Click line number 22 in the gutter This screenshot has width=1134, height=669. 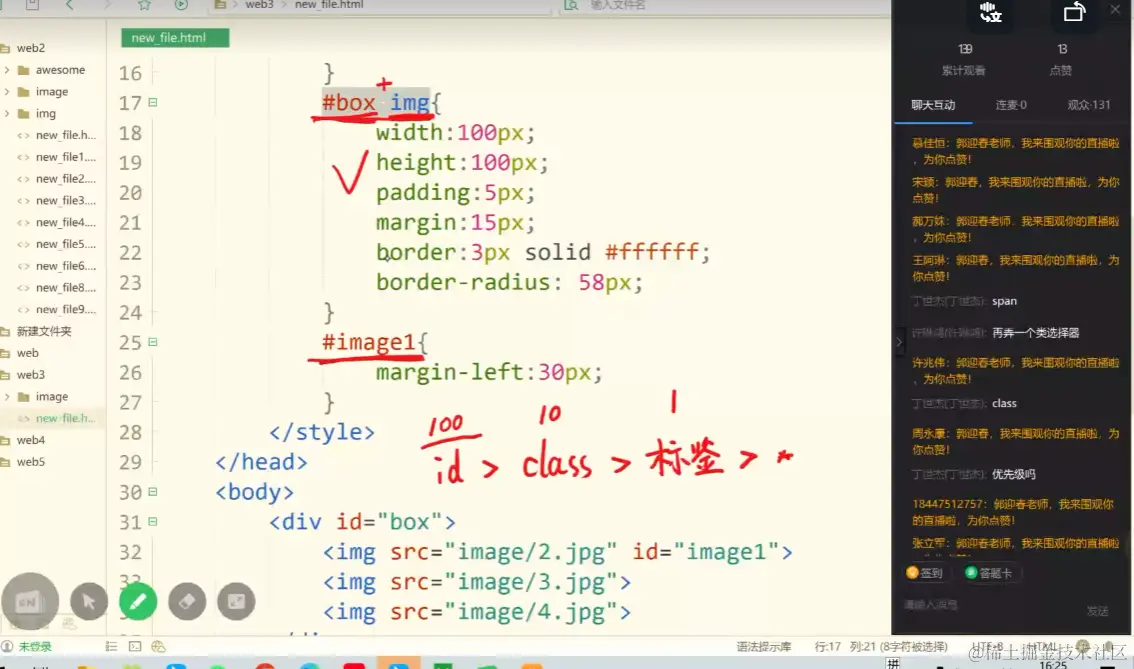130,252
